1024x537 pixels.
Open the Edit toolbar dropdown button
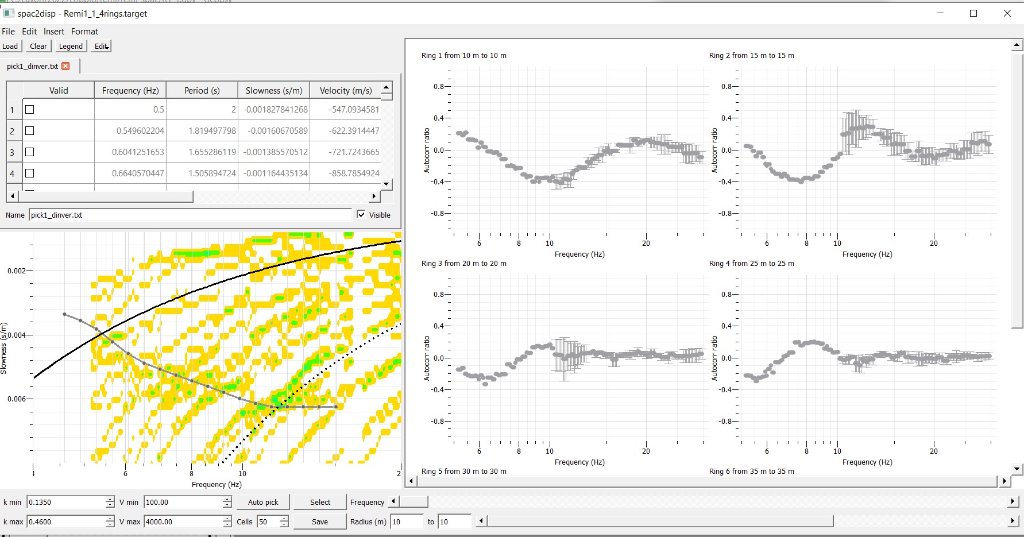tap(101, 46)
